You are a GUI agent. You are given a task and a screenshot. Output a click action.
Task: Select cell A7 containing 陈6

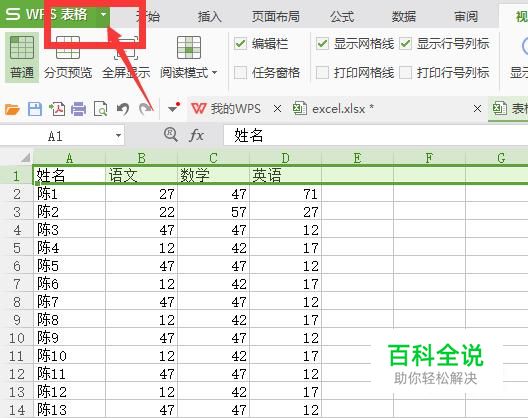[x=69, y=284]
